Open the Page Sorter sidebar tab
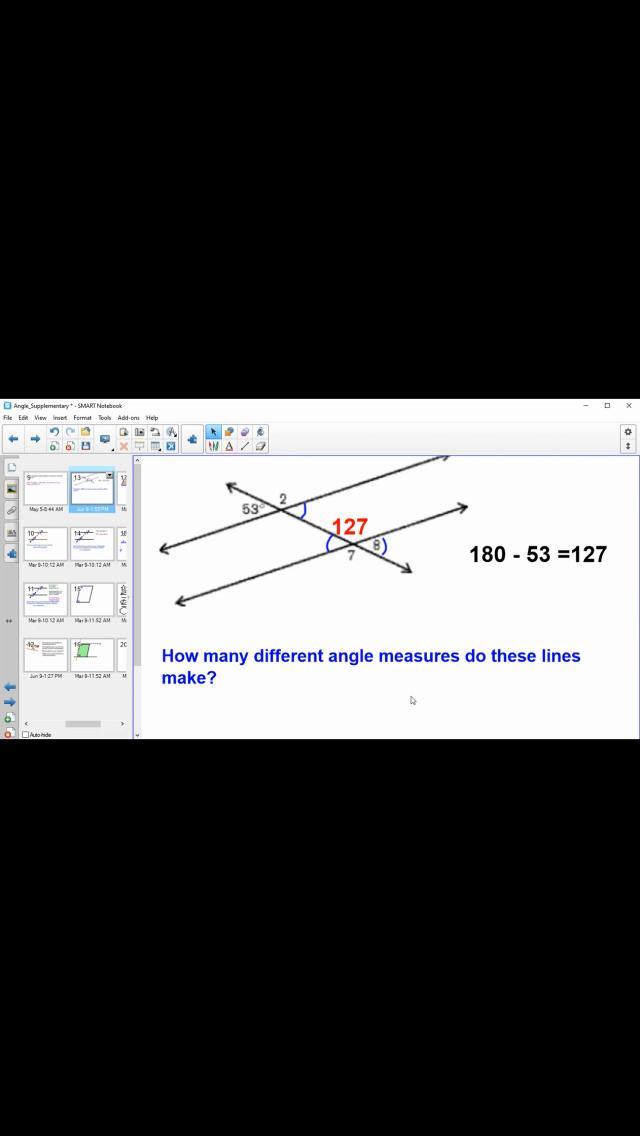This screenshot has height=1136, width=640. (11, 467)
